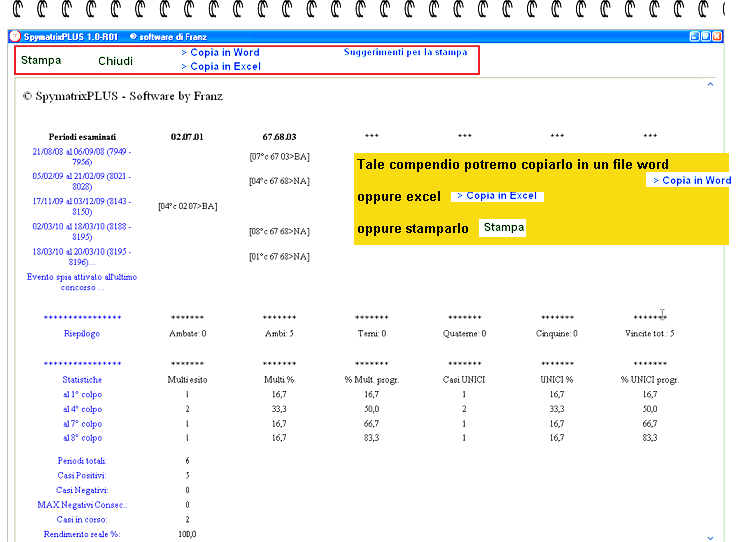Select period 18/03/10 al 20/03/10
Screen dimensions: 736x542
pos(82,257)
